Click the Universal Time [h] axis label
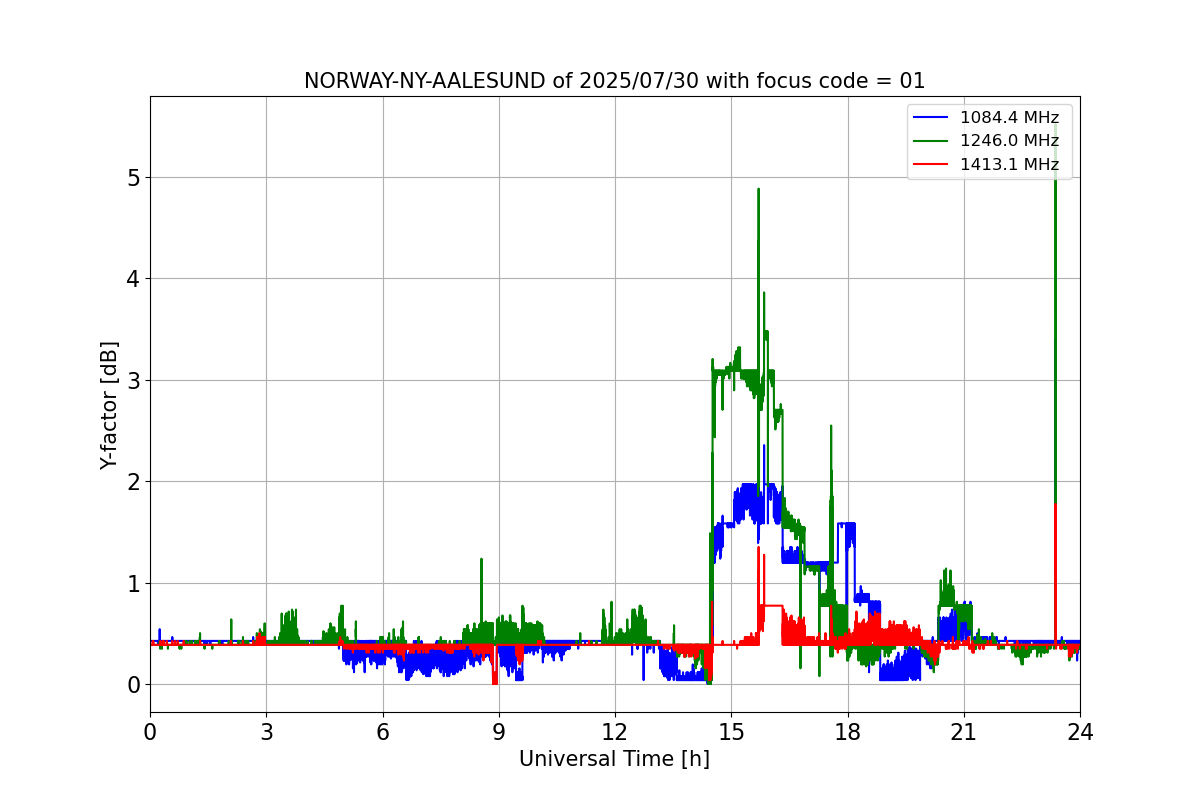 click(x=614, y=759)
